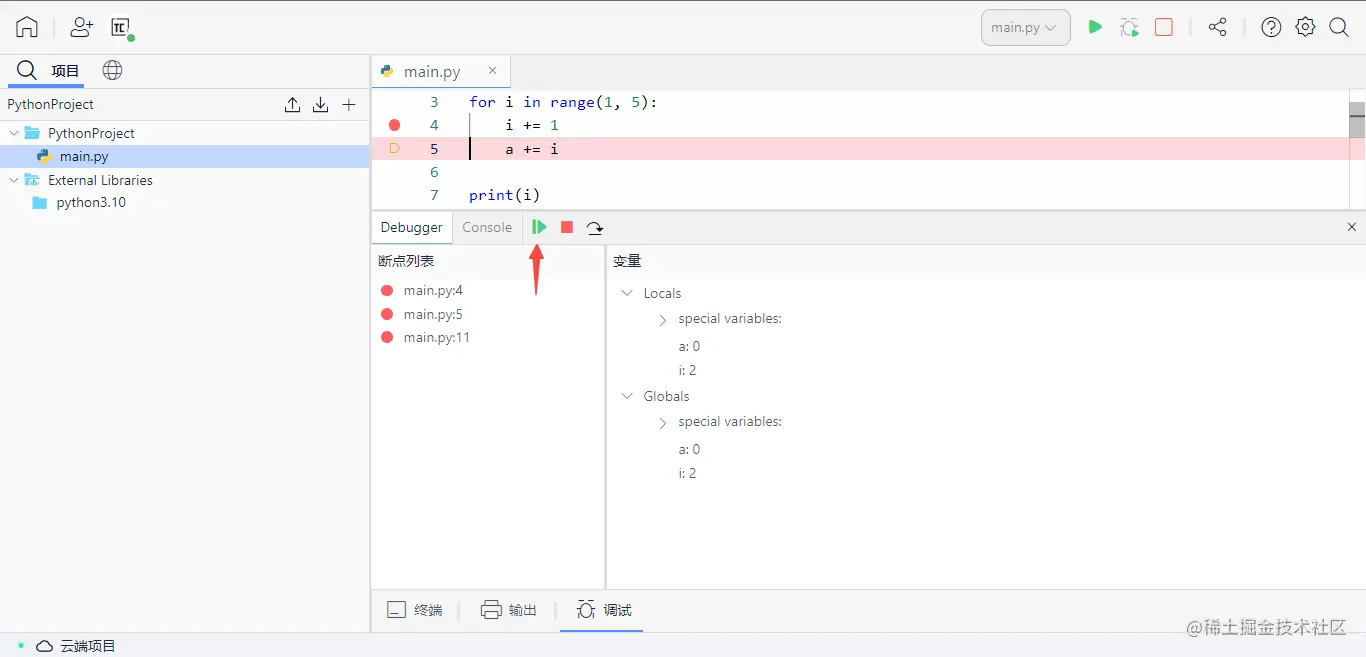This screenshot has width=1366, height=657.
Task: Switch to the globe tab
Action: point(113,70)
